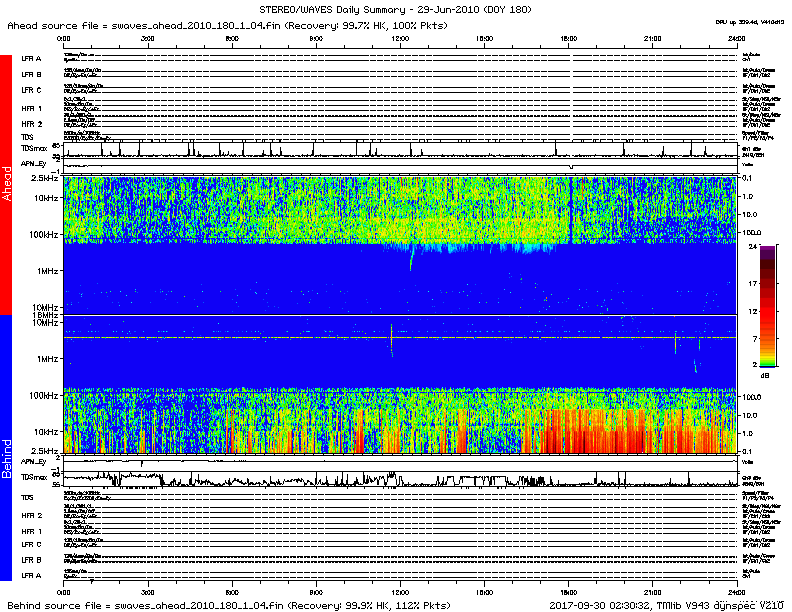792x612 pixels.
Task: Click the 16MHz frequency axis label
Action: 44,315
